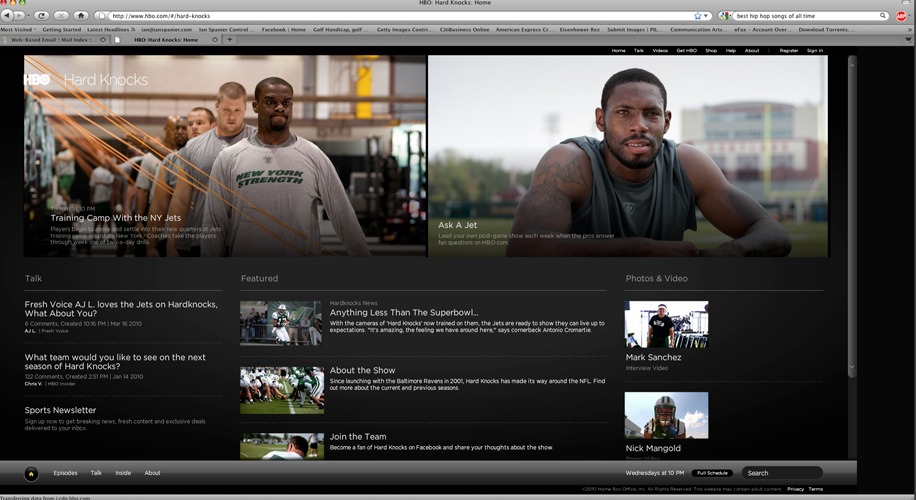Click the HBO logo on the banner
Screen dimensions: 916x500
pos(38,79)
